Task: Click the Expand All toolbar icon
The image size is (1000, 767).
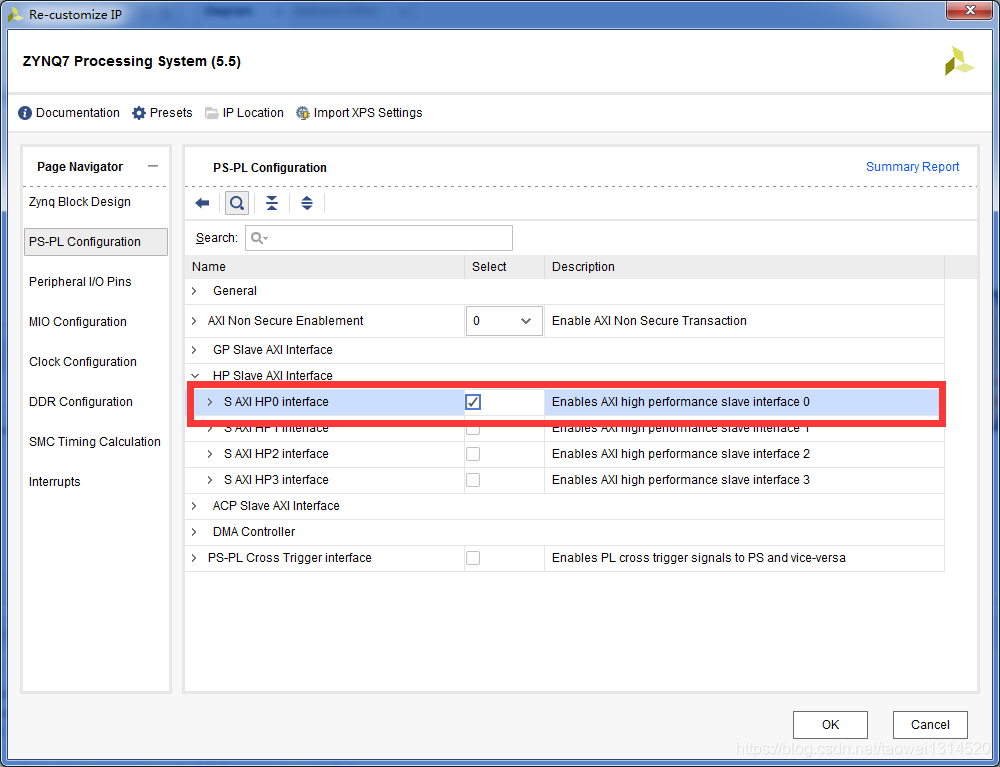Action: point(307,203)
